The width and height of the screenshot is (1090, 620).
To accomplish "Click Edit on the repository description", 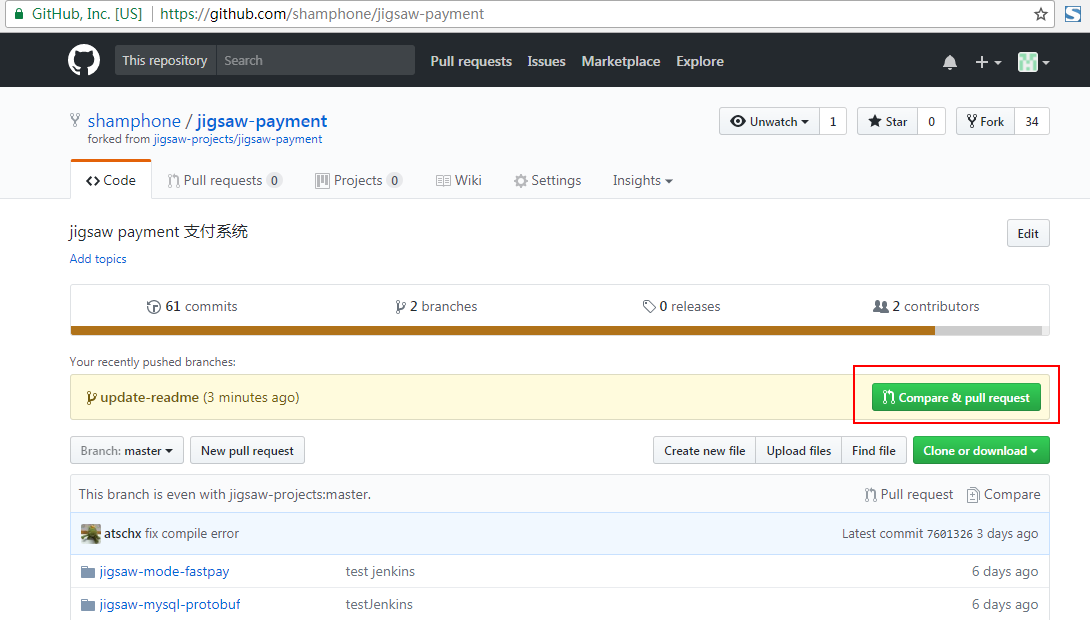I will point(1028,234).
